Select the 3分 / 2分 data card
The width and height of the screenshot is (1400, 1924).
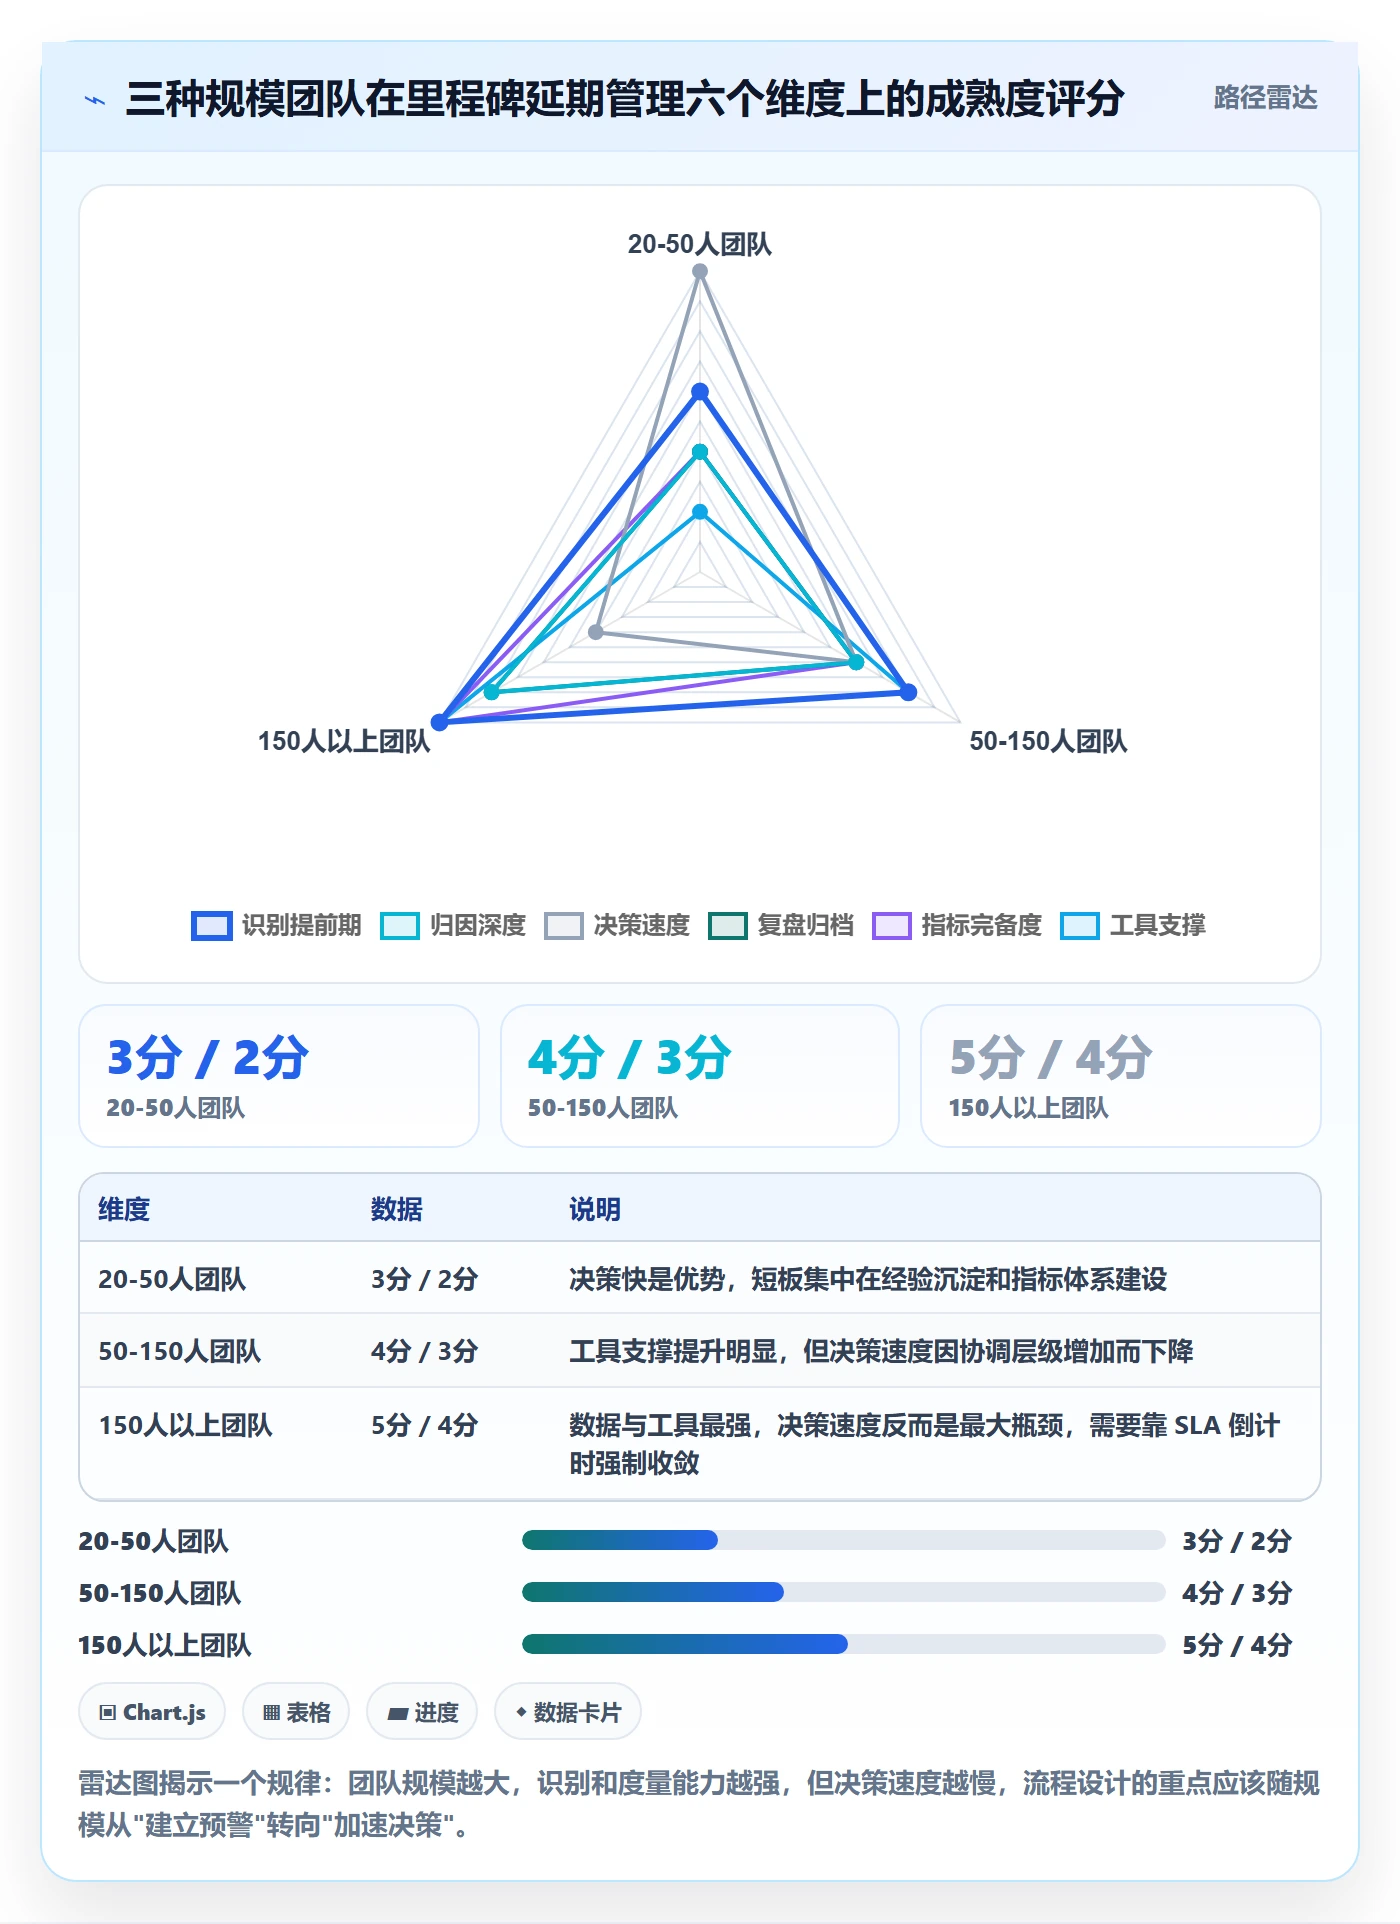[279, 1076]
